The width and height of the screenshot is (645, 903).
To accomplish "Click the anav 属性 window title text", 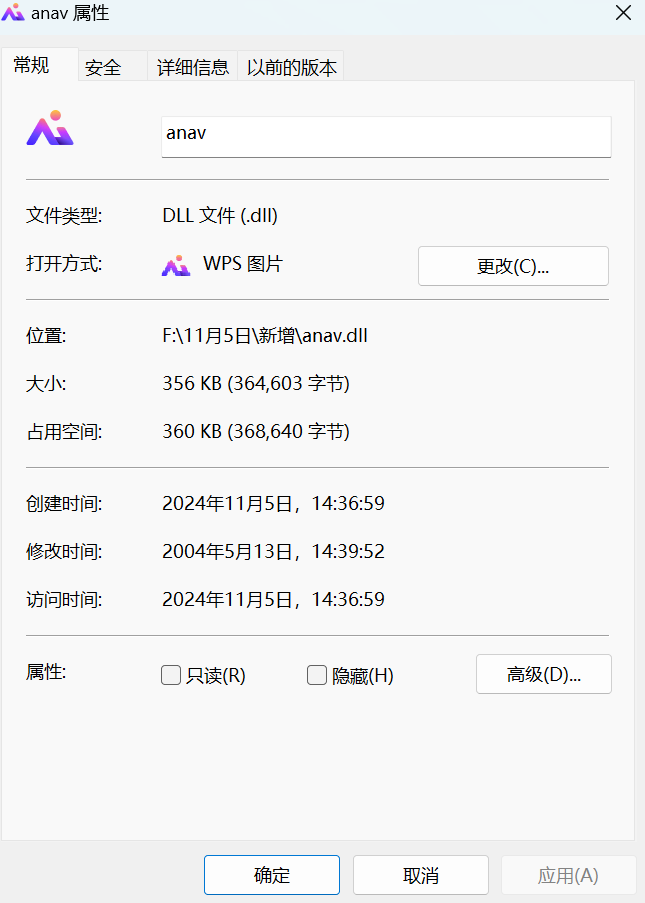I will [x=70, y=13].
